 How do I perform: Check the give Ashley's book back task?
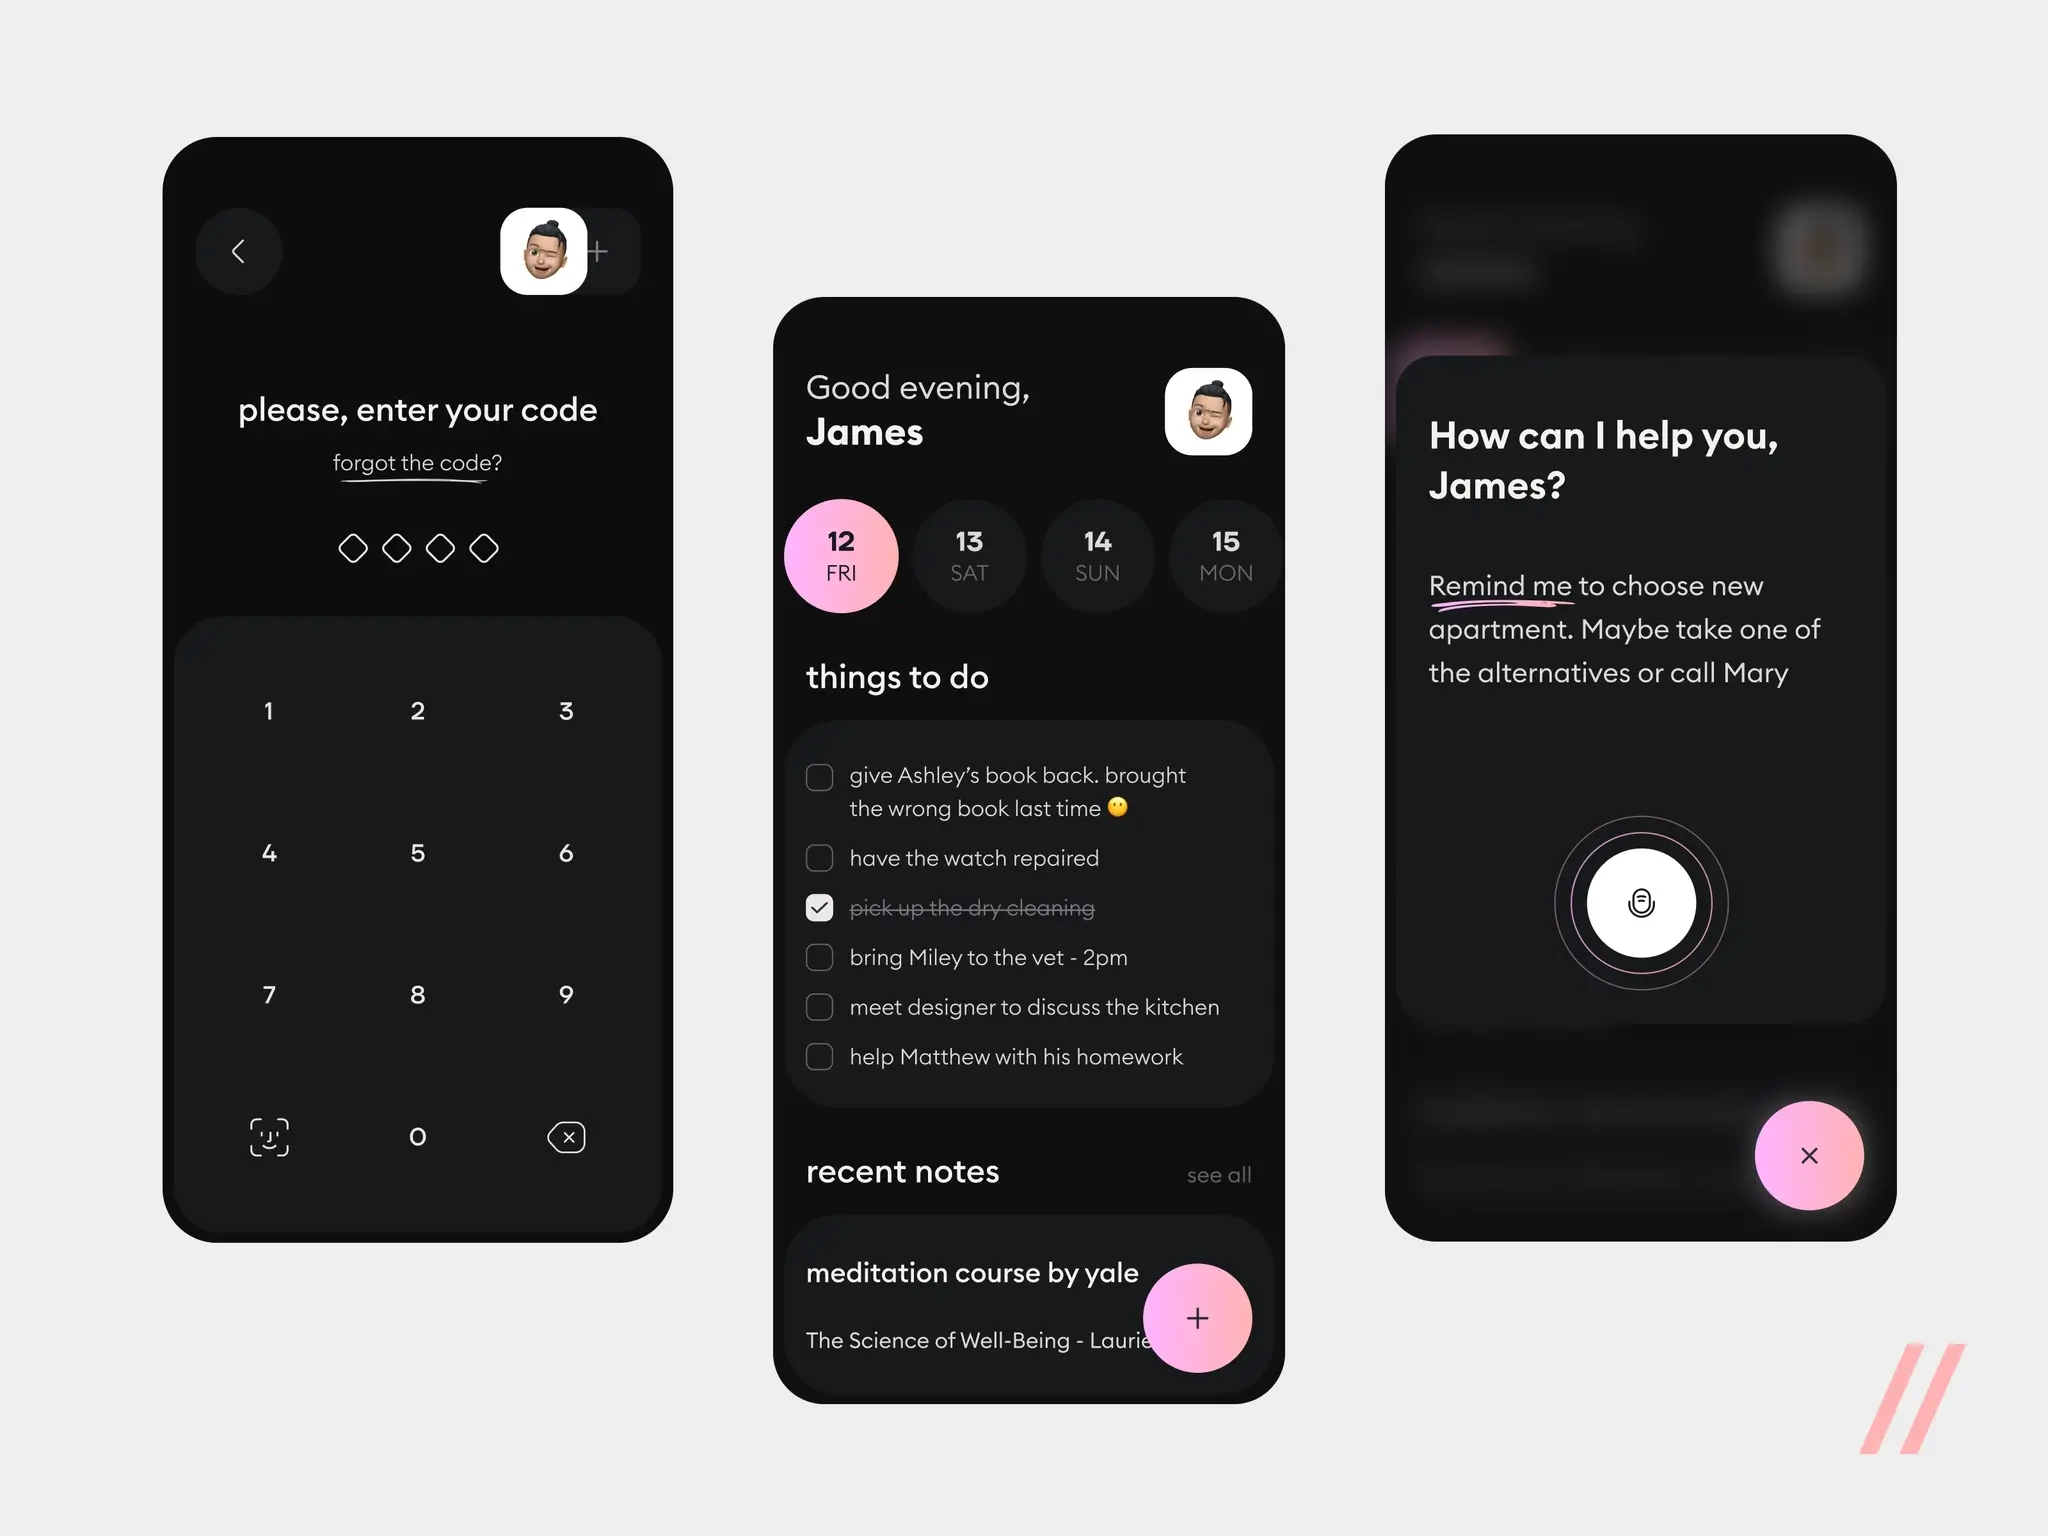818,776
